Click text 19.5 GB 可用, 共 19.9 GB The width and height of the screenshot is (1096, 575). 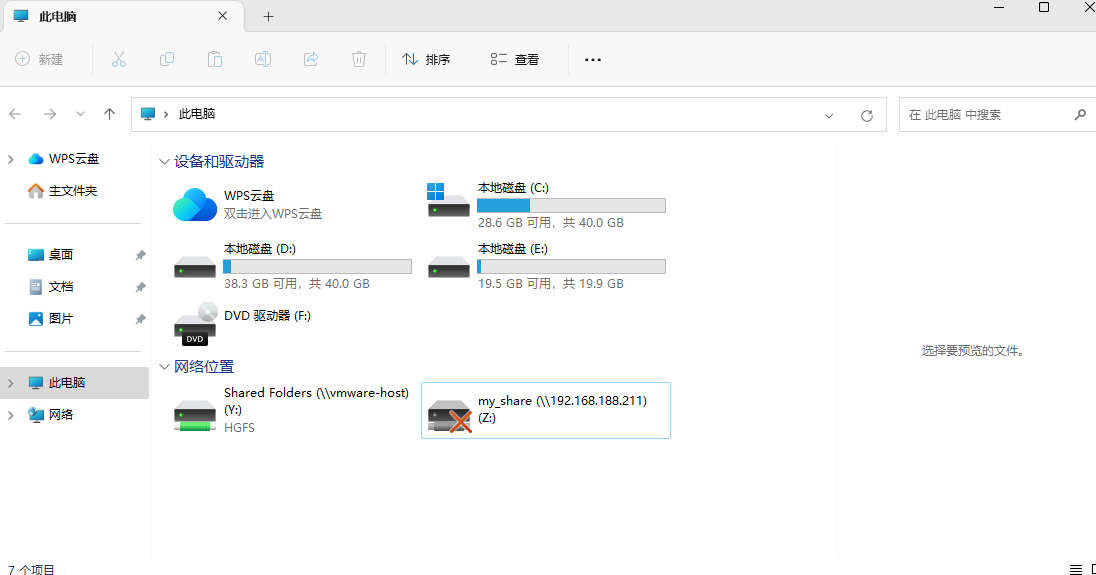point(551,284)
